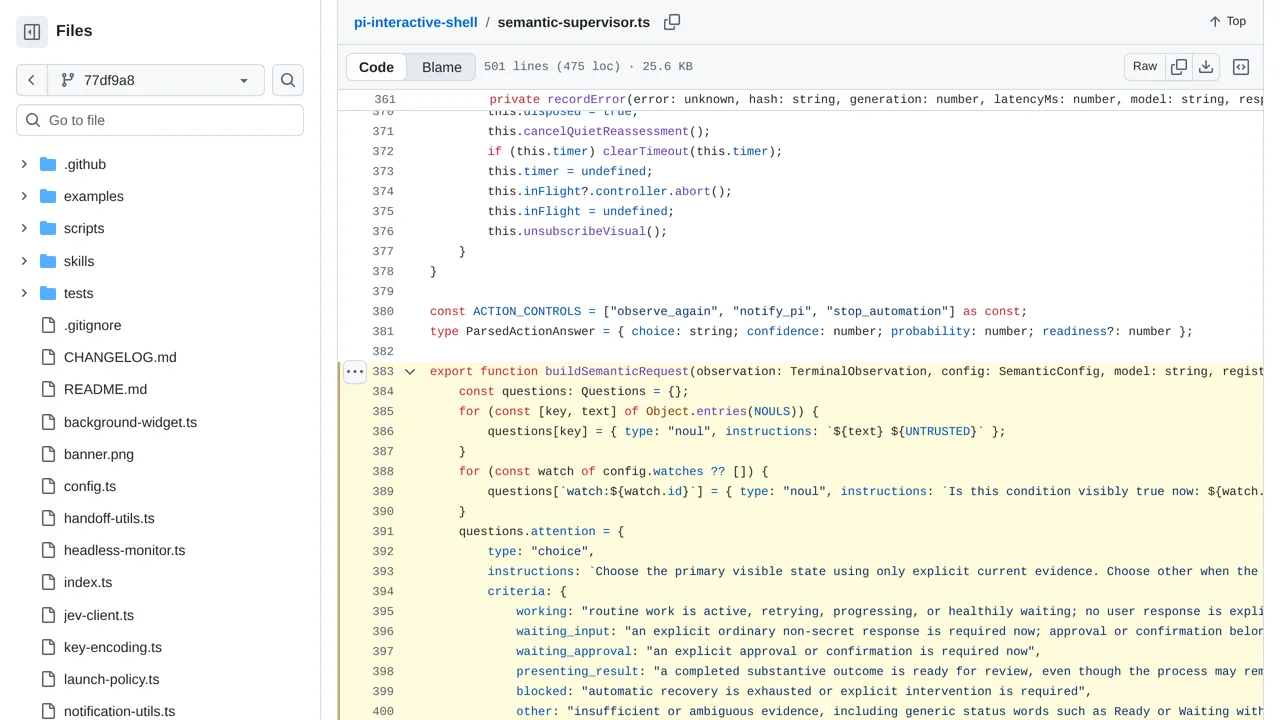
Task: Open background-widget.ts file
Action: click(x=130, y=422)
